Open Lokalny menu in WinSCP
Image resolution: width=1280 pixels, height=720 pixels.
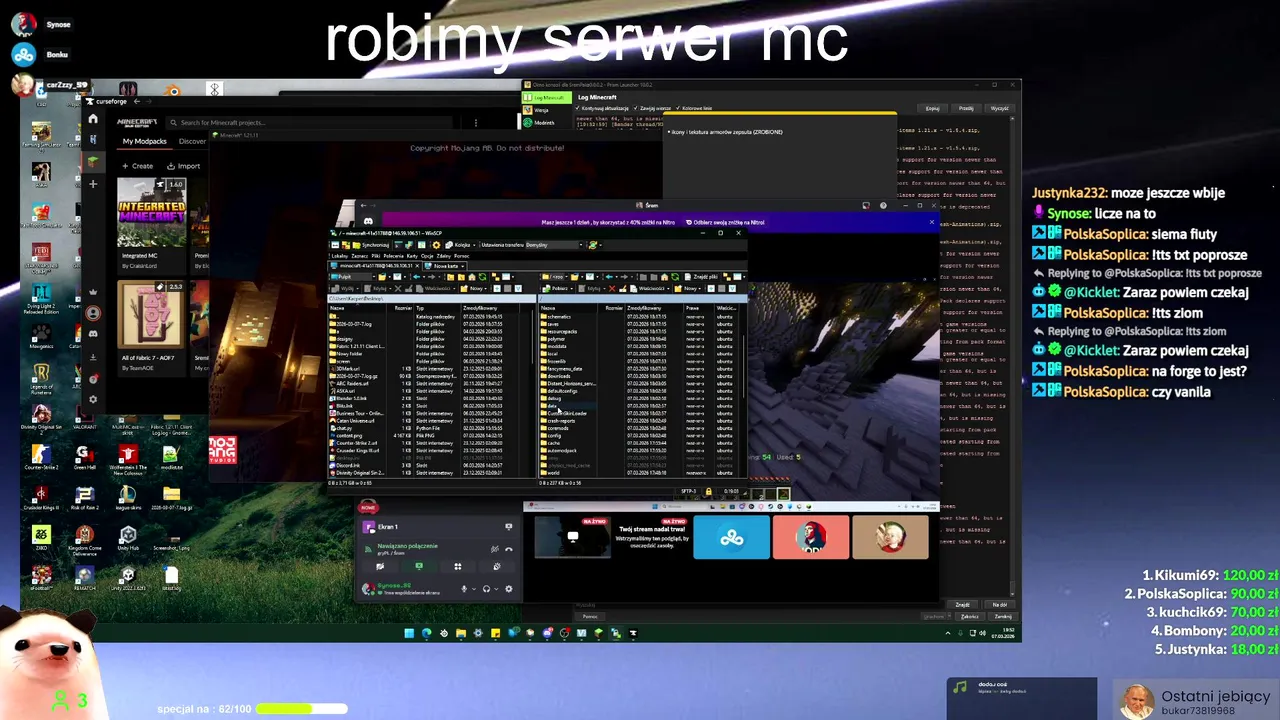click(340, 256)
